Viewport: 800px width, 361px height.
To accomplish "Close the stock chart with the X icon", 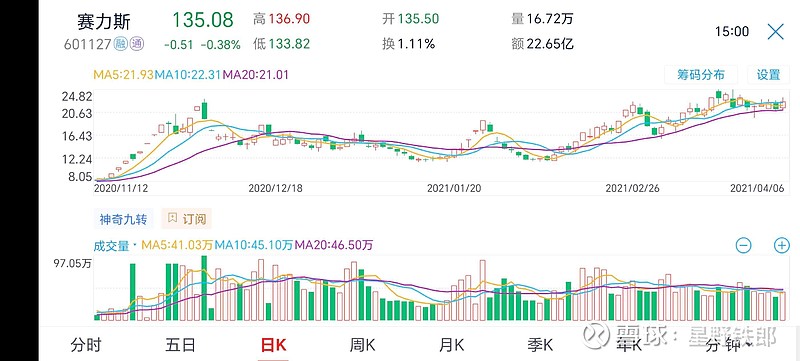I will 776,32.
